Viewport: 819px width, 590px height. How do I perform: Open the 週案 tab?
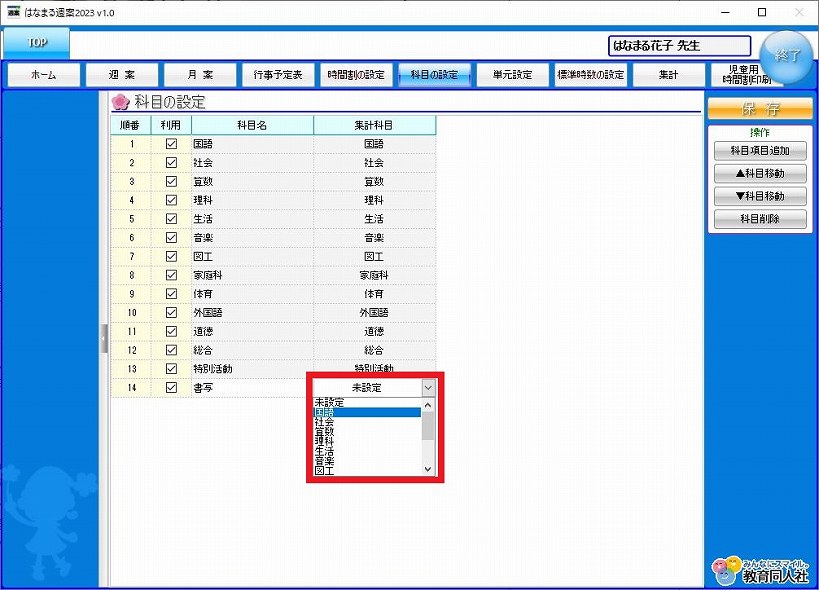122,75
